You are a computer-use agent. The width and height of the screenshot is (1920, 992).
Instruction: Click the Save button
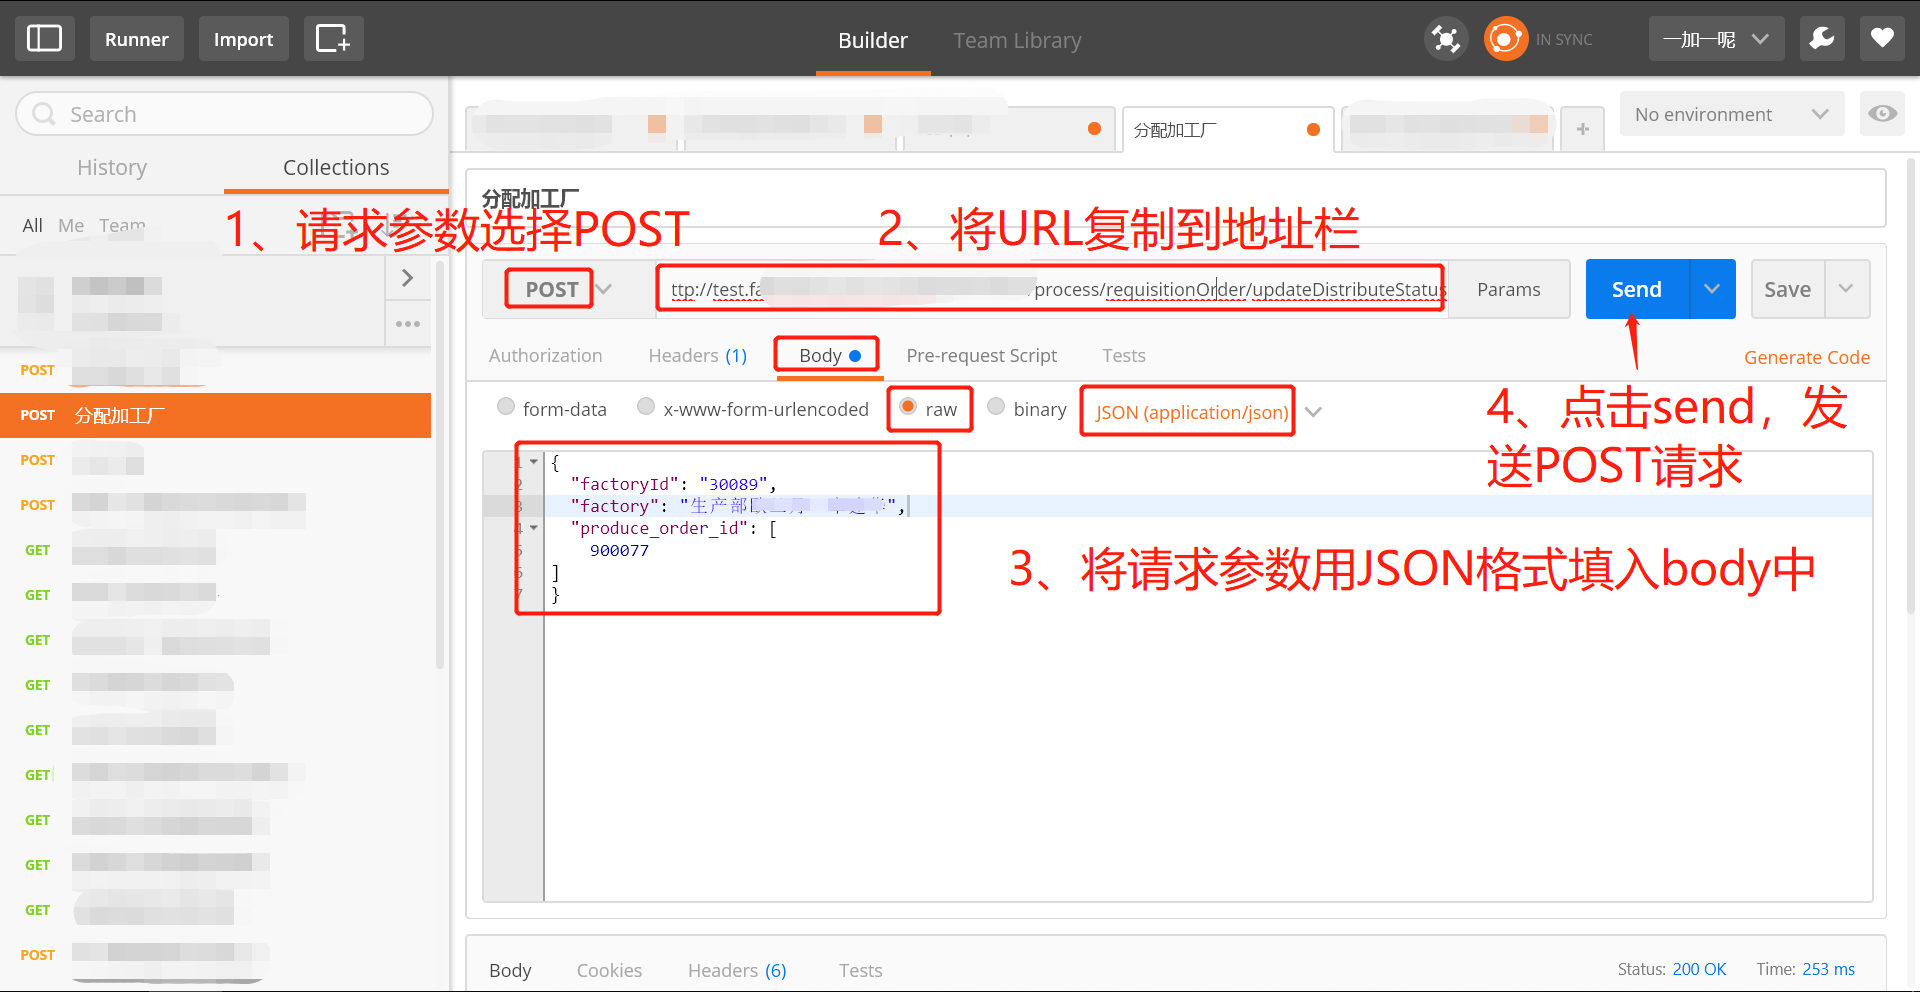[x=1787, y=289]
